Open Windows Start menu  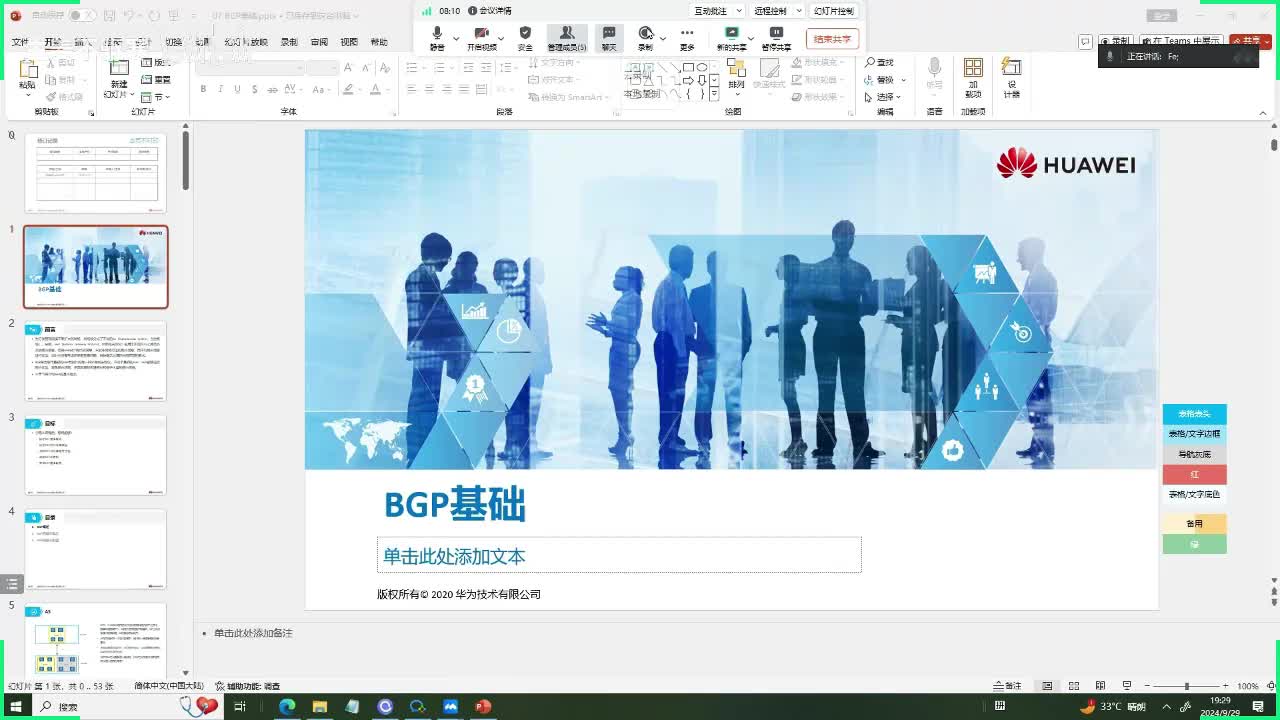[15, 706]
